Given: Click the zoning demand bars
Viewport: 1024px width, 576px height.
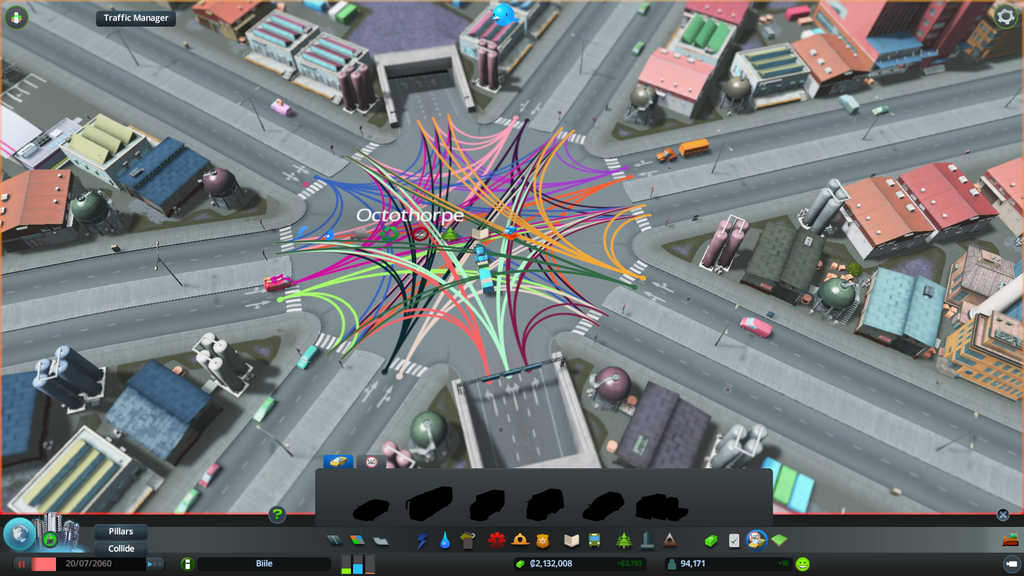Looking at the screenshot, I should click(358, 564).
